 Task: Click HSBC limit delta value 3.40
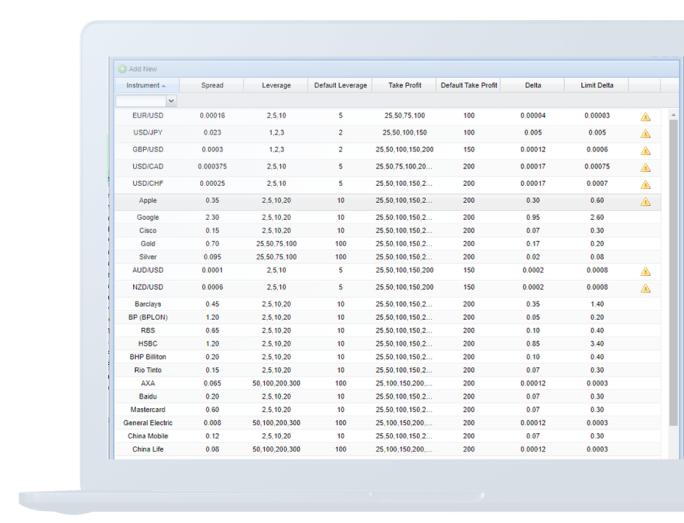(x=597, y=344)
